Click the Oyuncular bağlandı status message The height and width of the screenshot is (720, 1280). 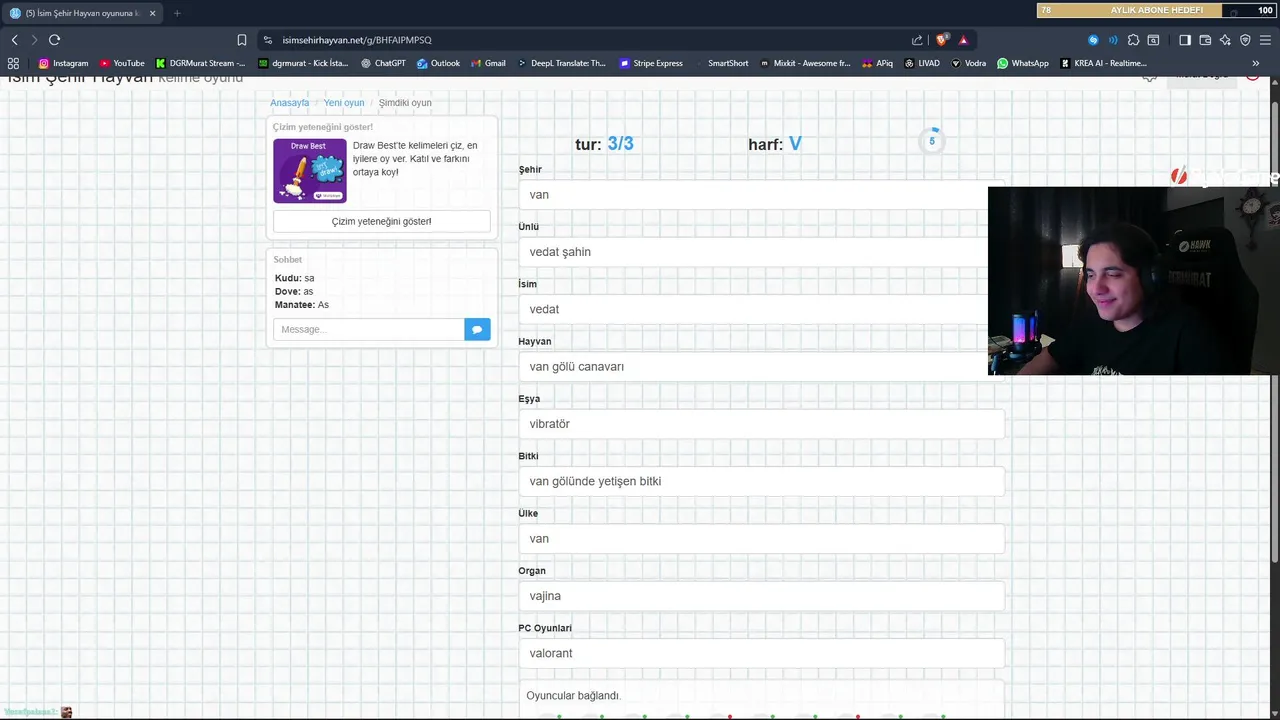(574, 696)
